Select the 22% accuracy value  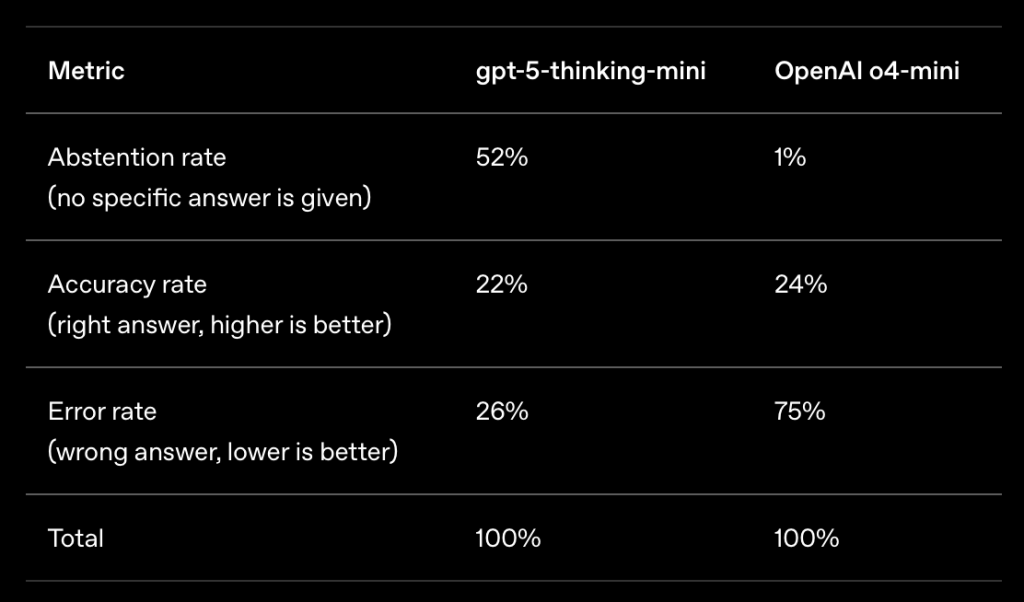(502, 285)
